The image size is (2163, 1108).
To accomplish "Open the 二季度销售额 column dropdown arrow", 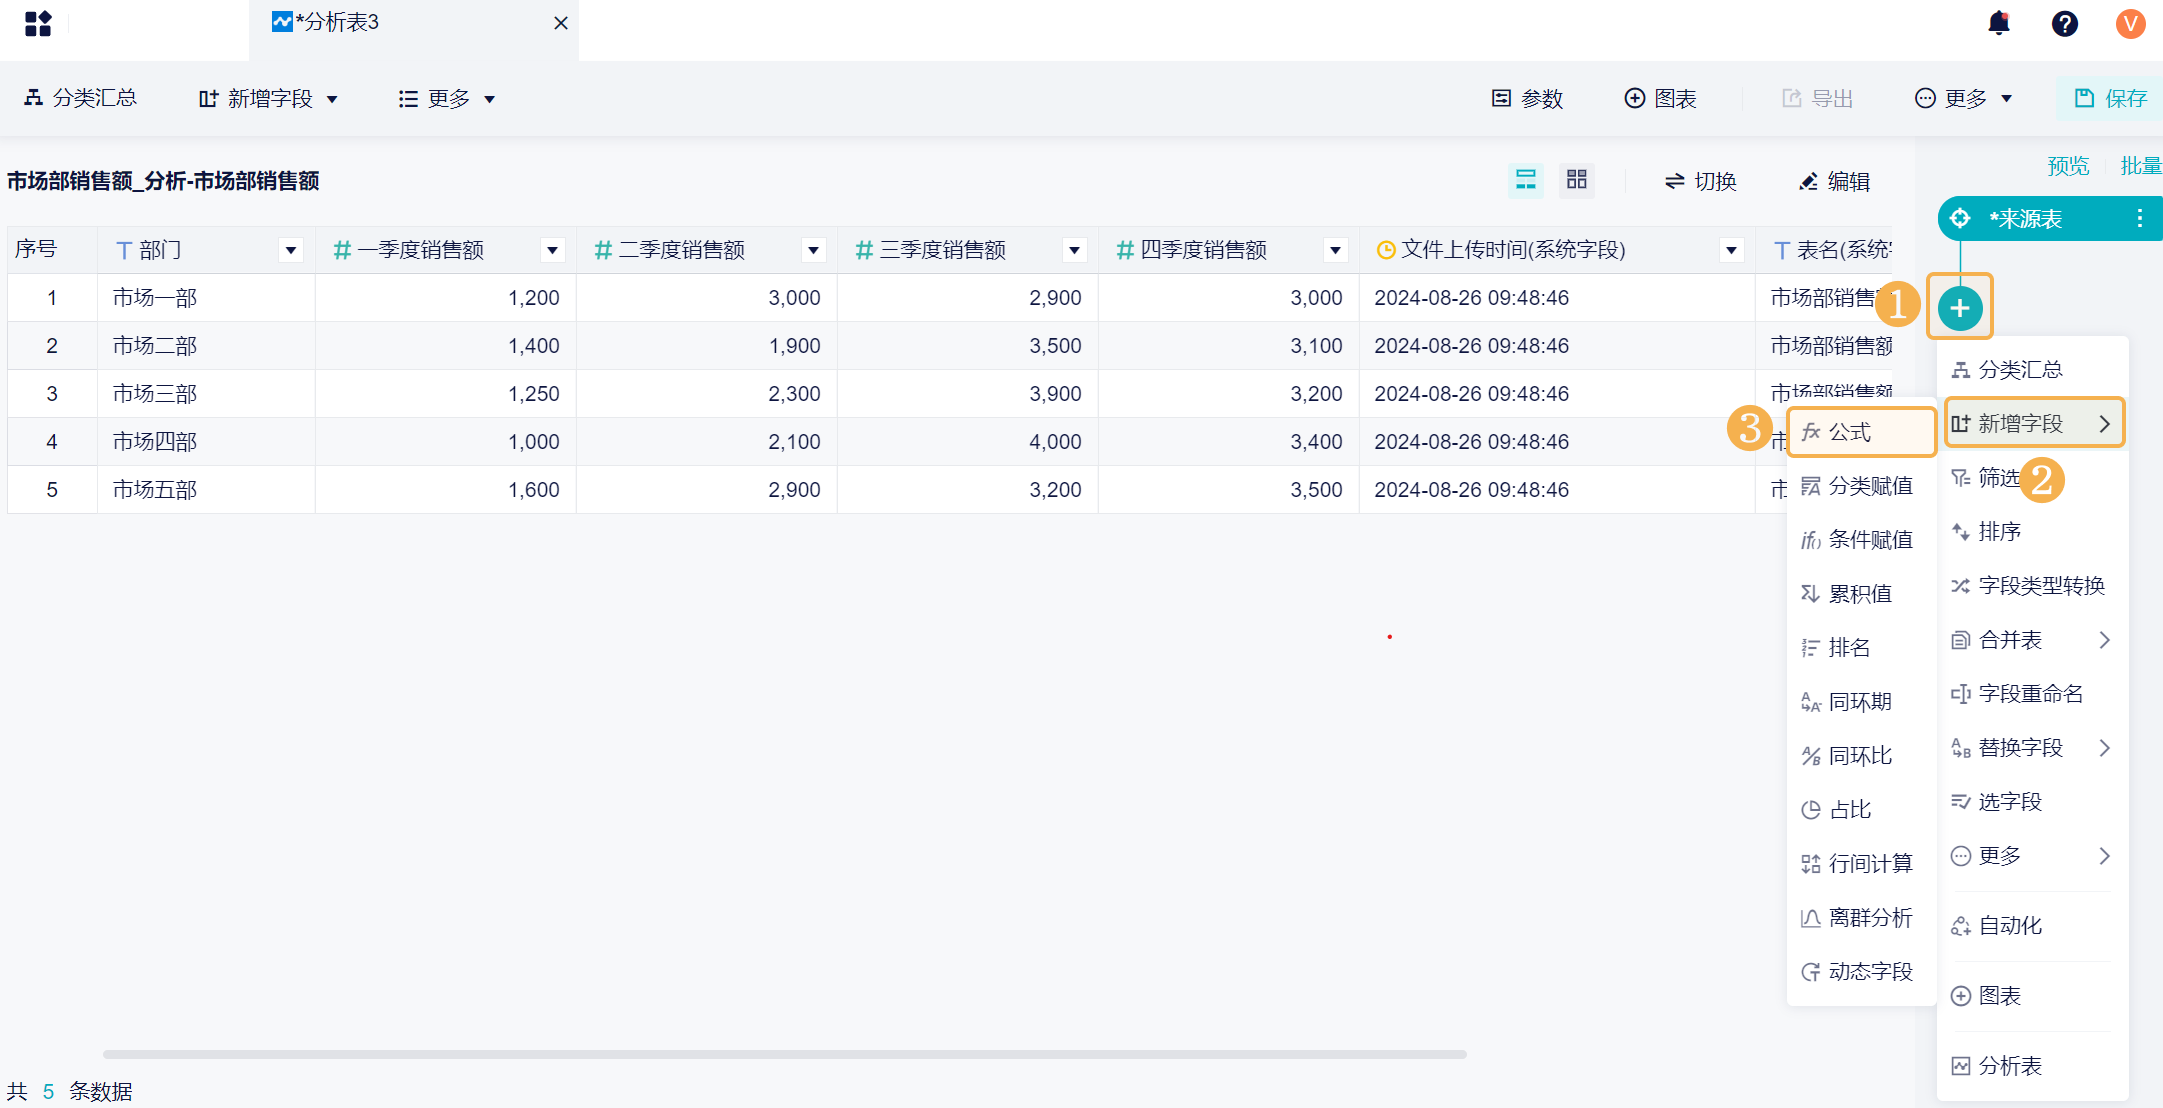I will 813,250.
